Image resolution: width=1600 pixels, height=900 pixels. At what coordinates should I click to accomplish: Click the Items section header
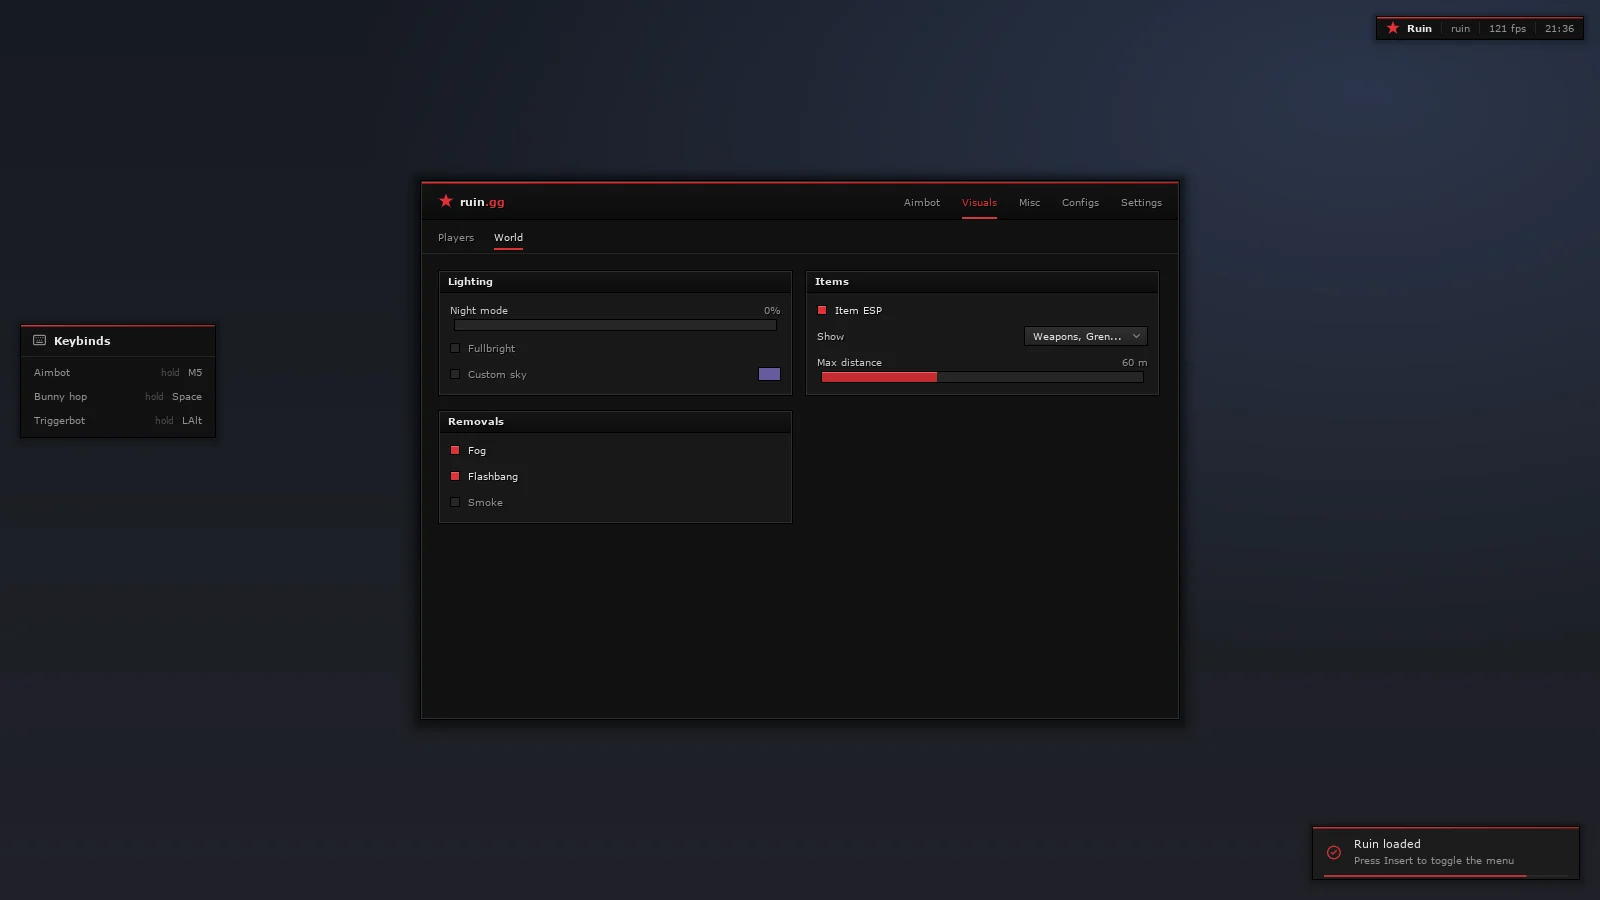(982, 282)
